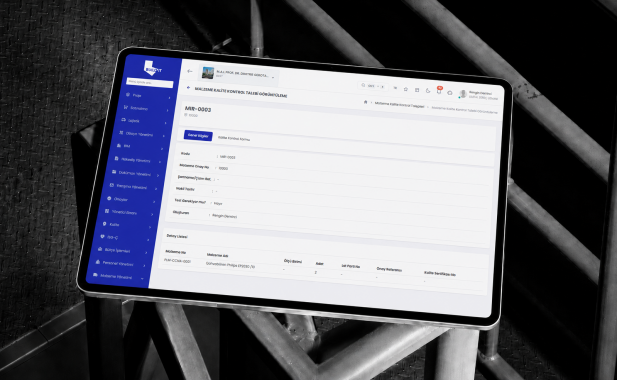Viewport: 617px width, 380px height.
Task: Click the icon right of the notification bell
Action: 450,93
